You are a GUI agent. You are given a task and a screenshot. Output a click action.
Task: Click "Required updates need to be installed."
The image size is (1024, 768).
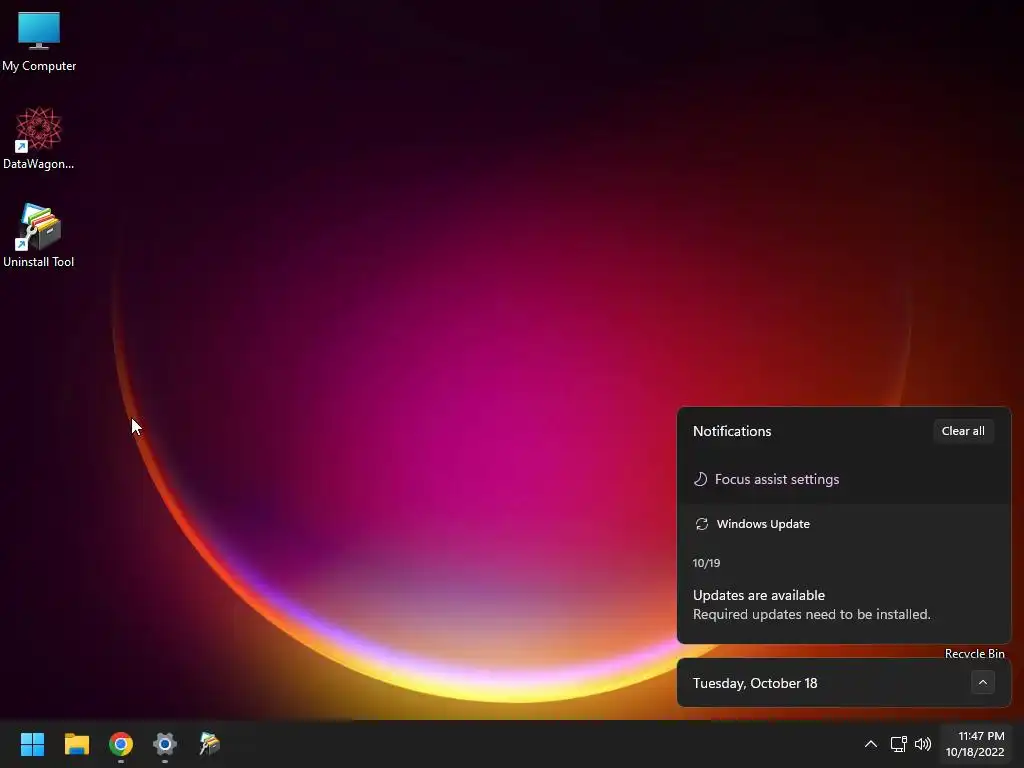click(x=811, y=615)
